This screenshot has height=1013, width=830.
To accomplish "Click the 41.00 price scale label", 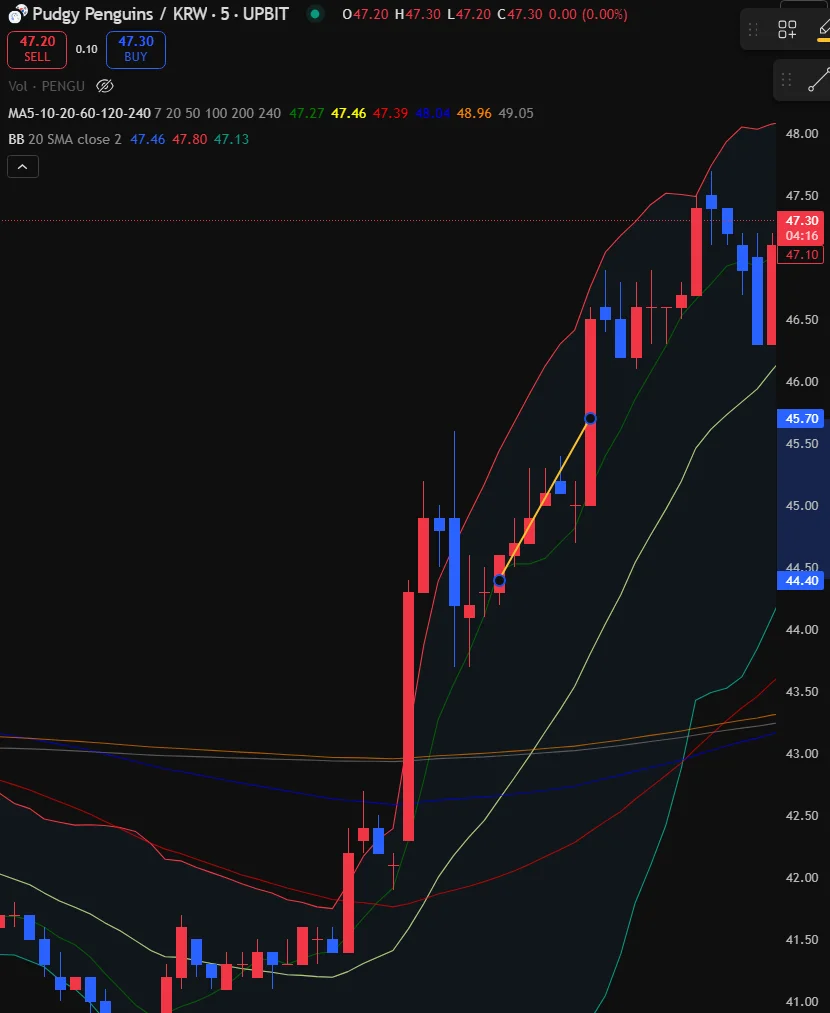I will point(802,1002).
